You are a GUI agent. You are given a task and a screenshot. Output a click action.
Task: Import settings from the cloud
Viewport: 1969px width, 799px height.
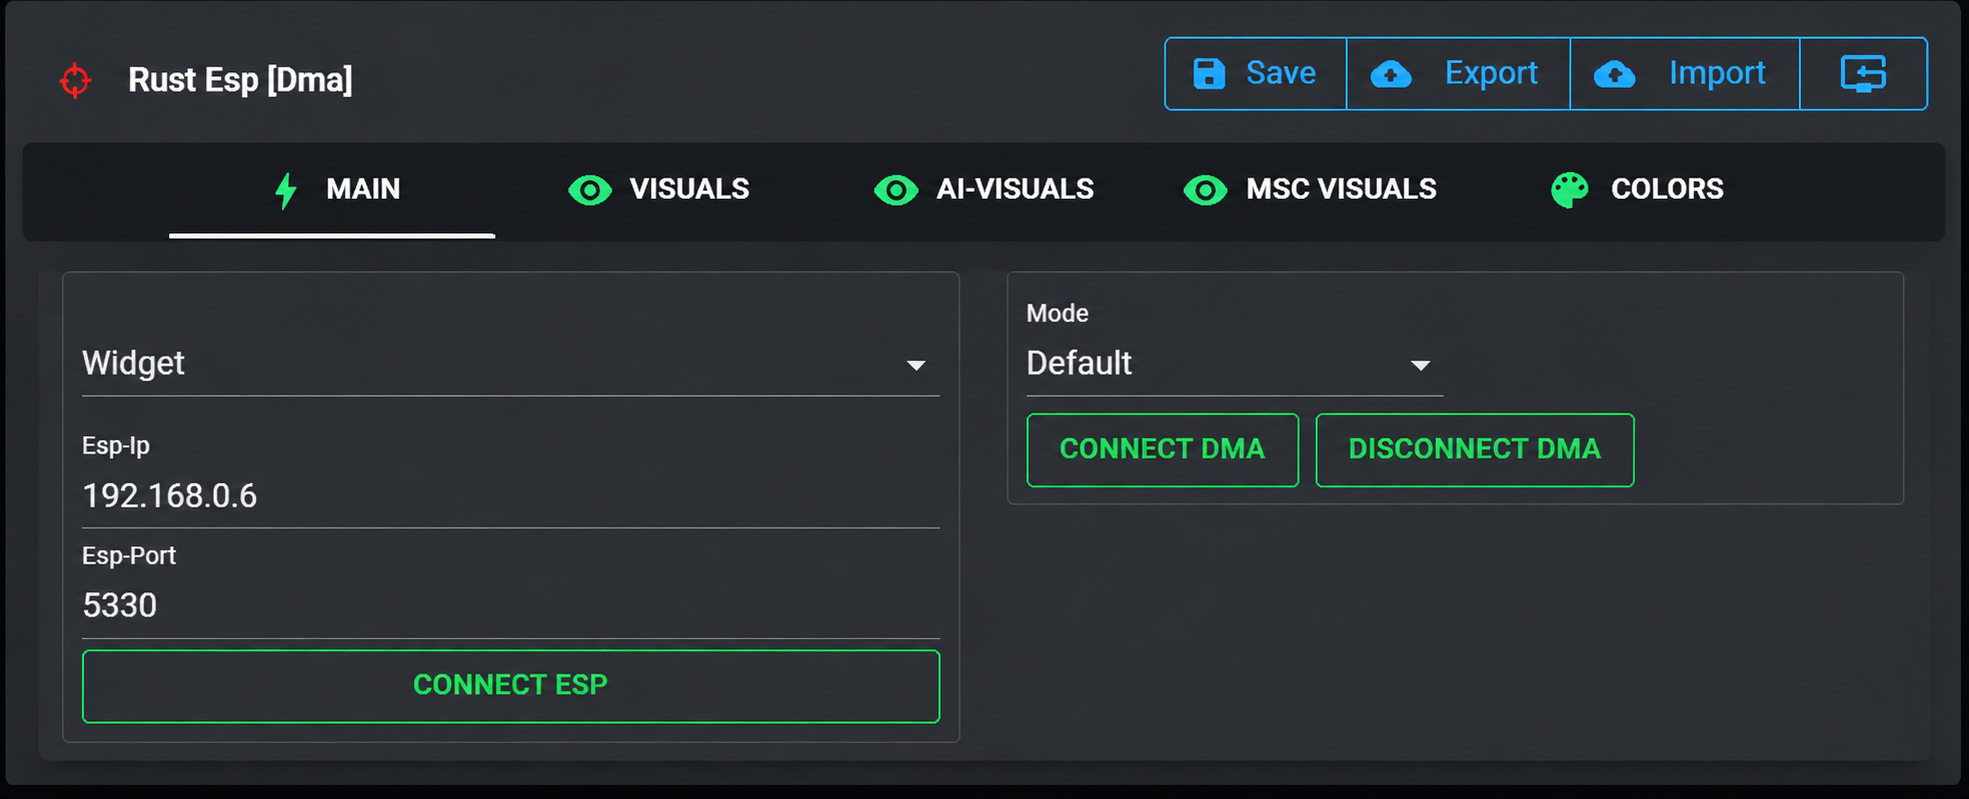point(1684,74)
